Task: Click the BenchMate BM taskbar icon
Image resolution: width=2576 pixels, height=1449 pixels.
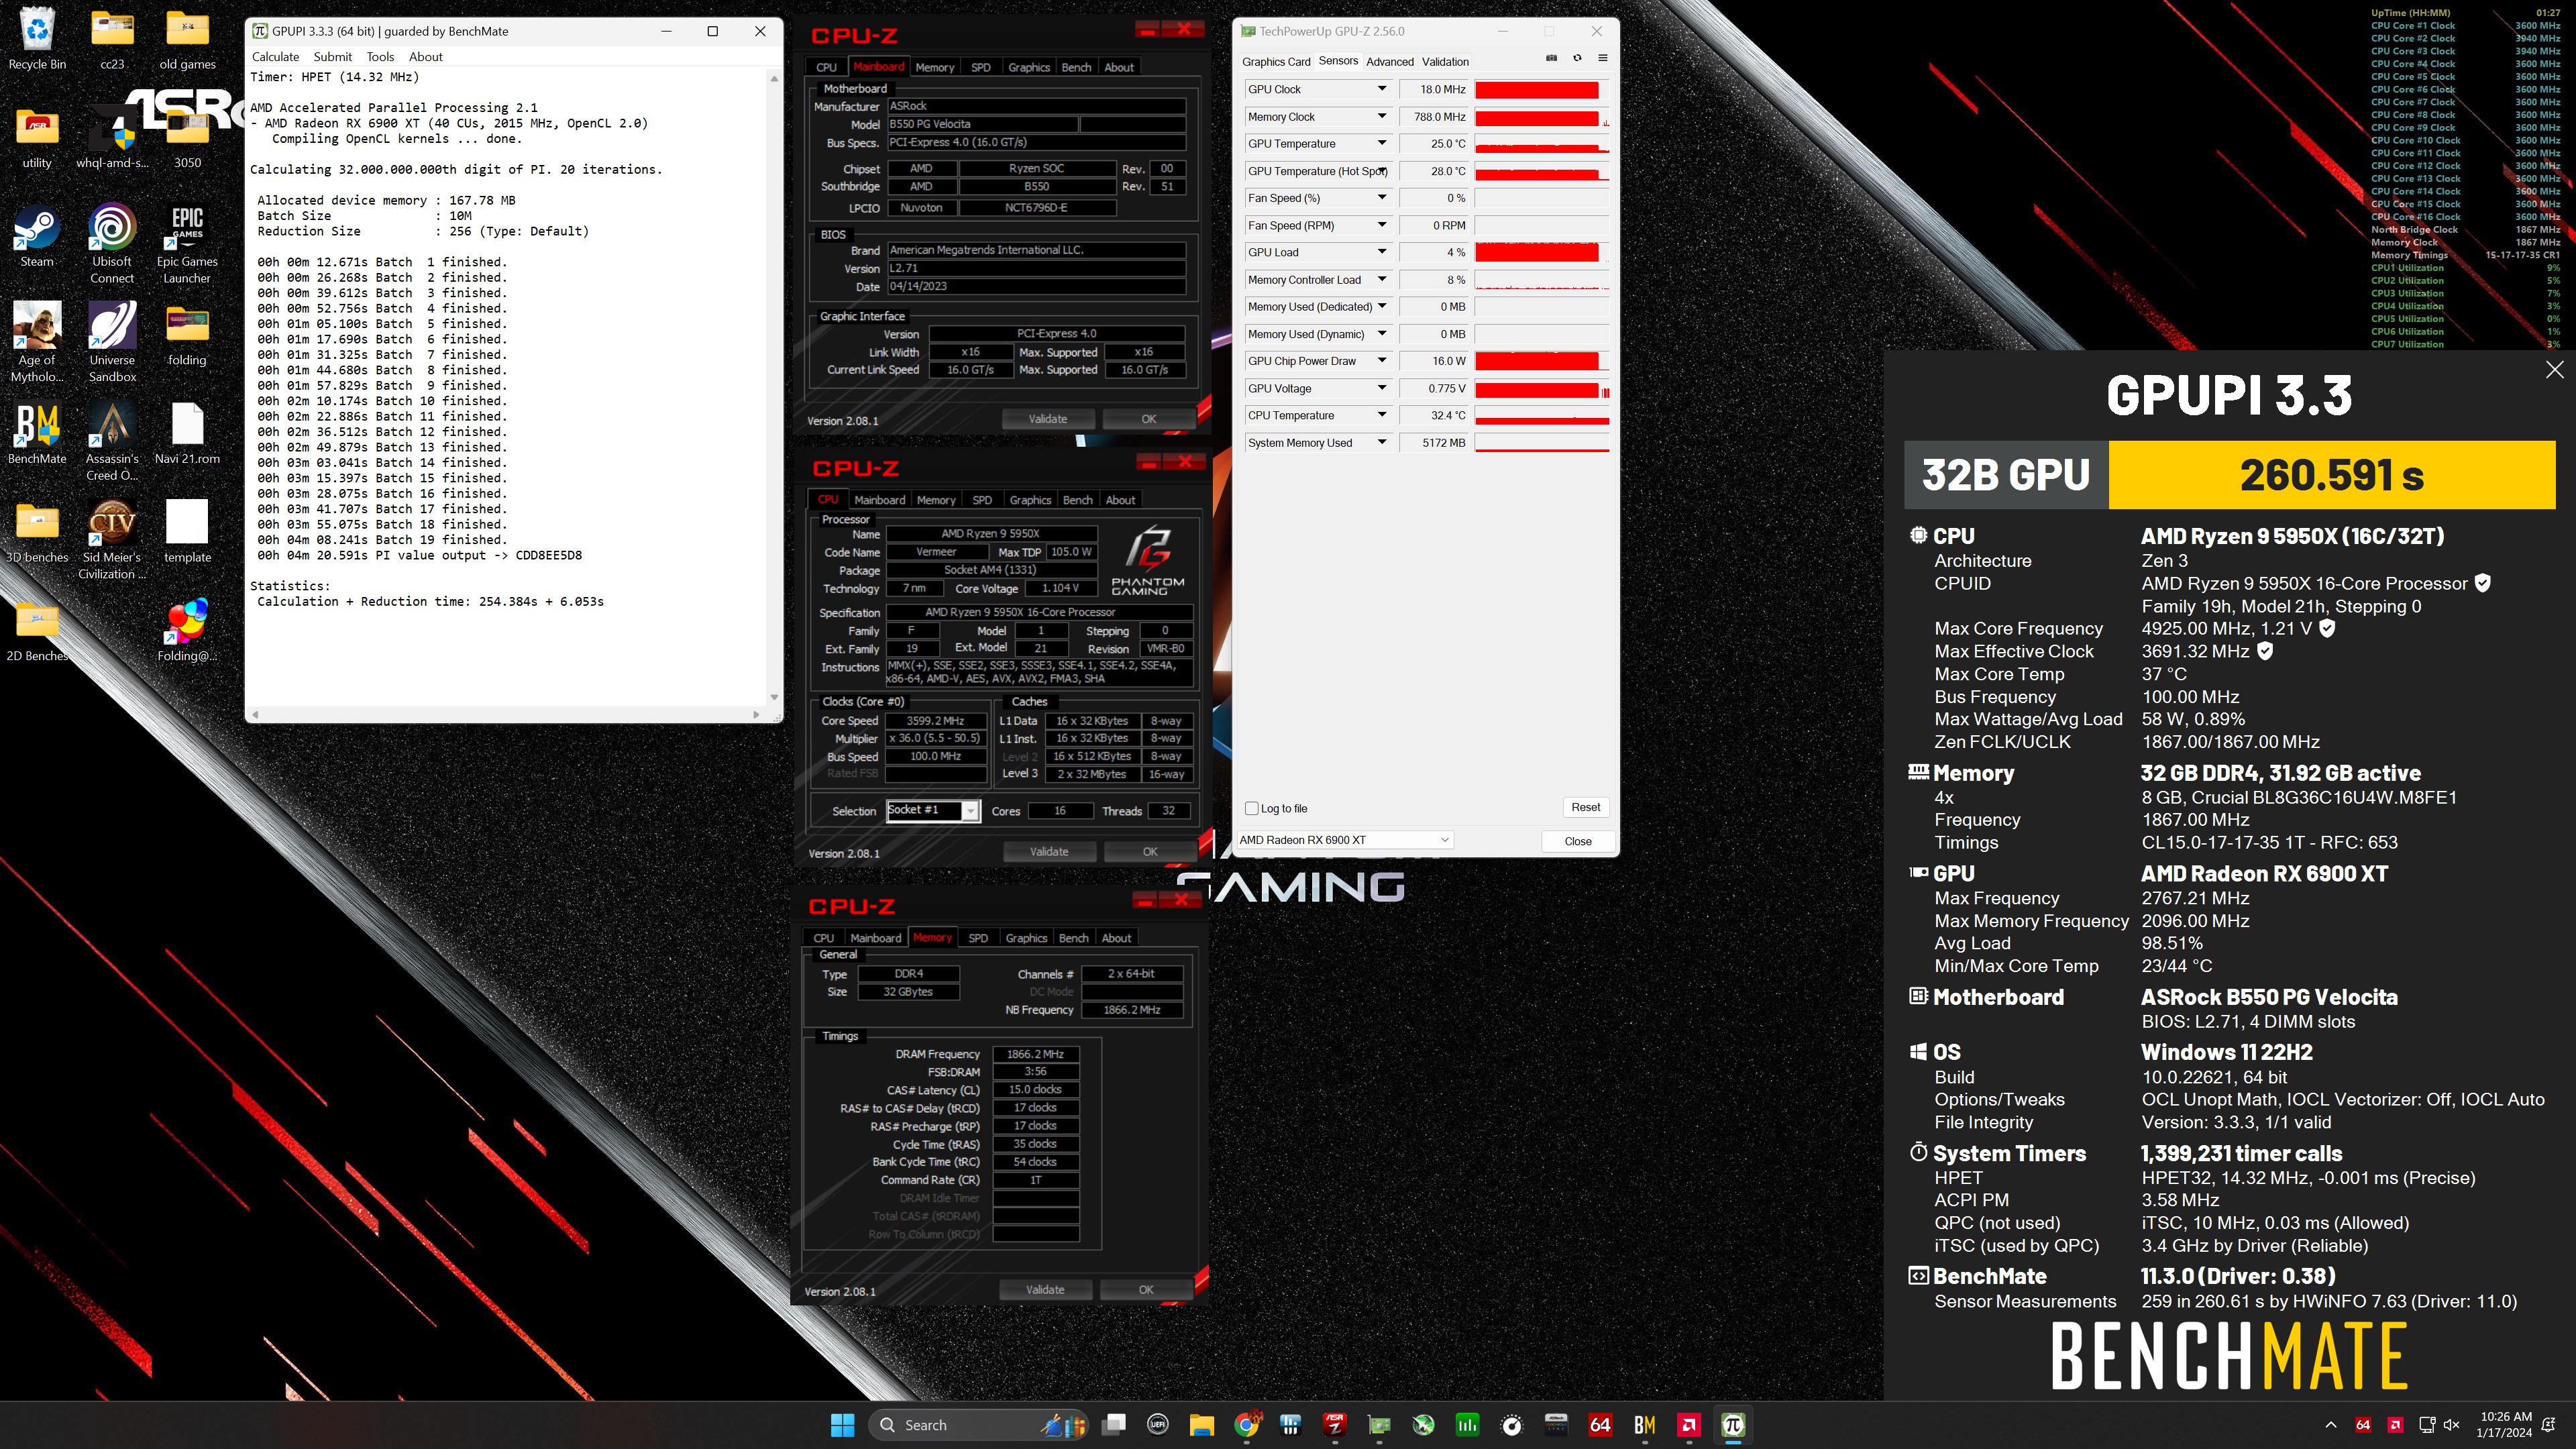Action: (1644, 1425)
